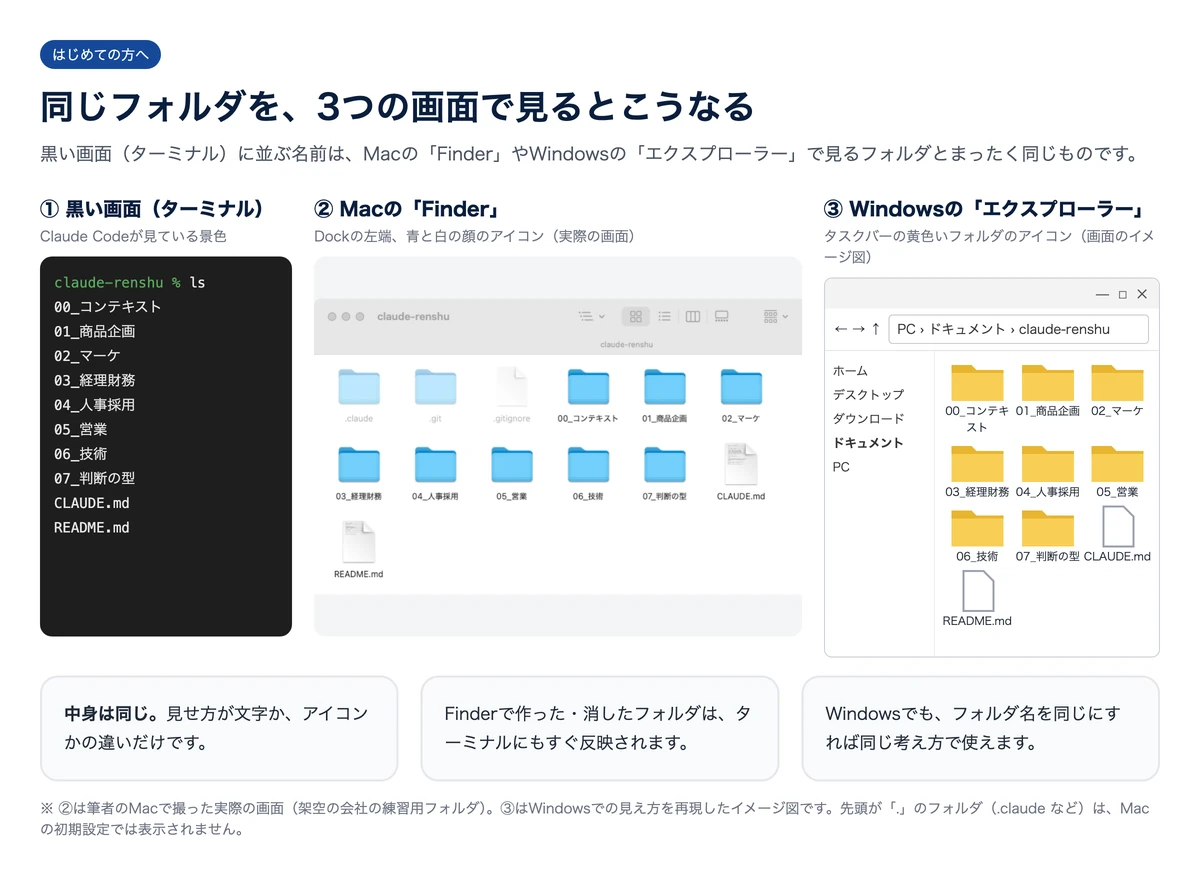
Task: Click 02_マーケ in the terminal listing
Action: pyautogui.click(x=87, y=356)
